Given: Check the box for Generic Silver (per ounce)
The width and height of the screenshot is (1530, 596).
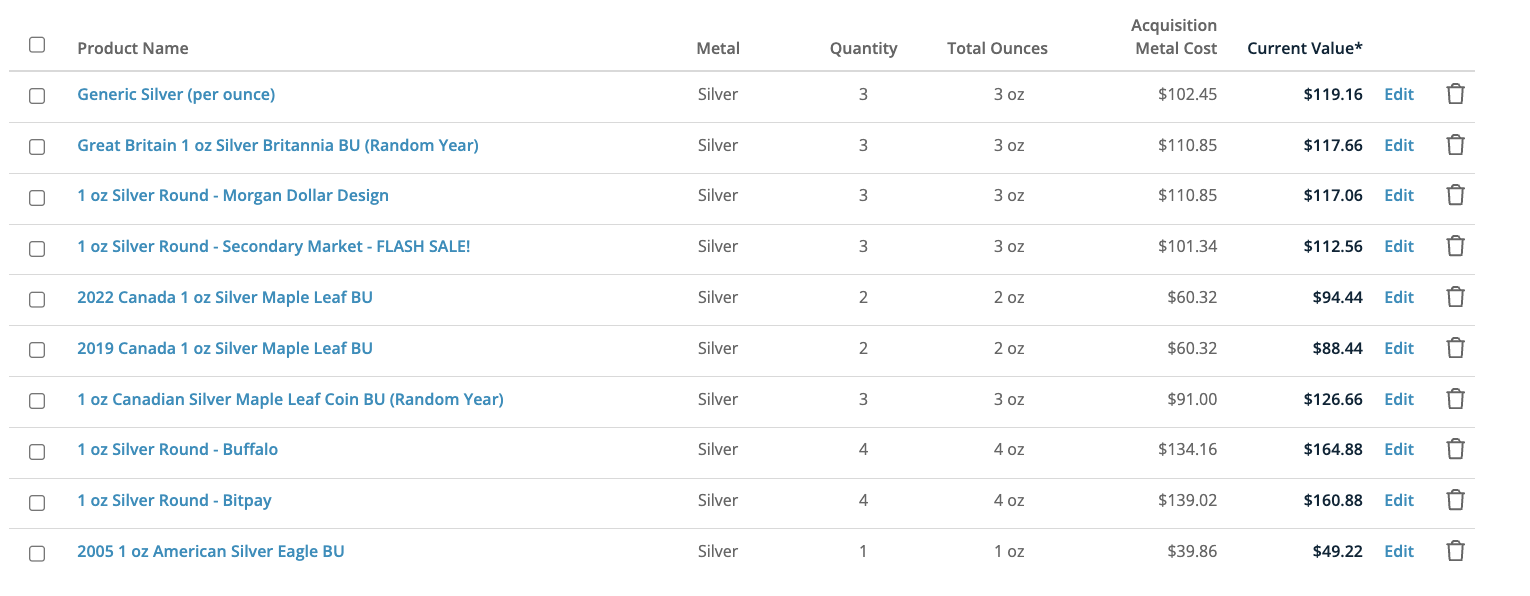Looking at the screenshot, I should 37,96.
